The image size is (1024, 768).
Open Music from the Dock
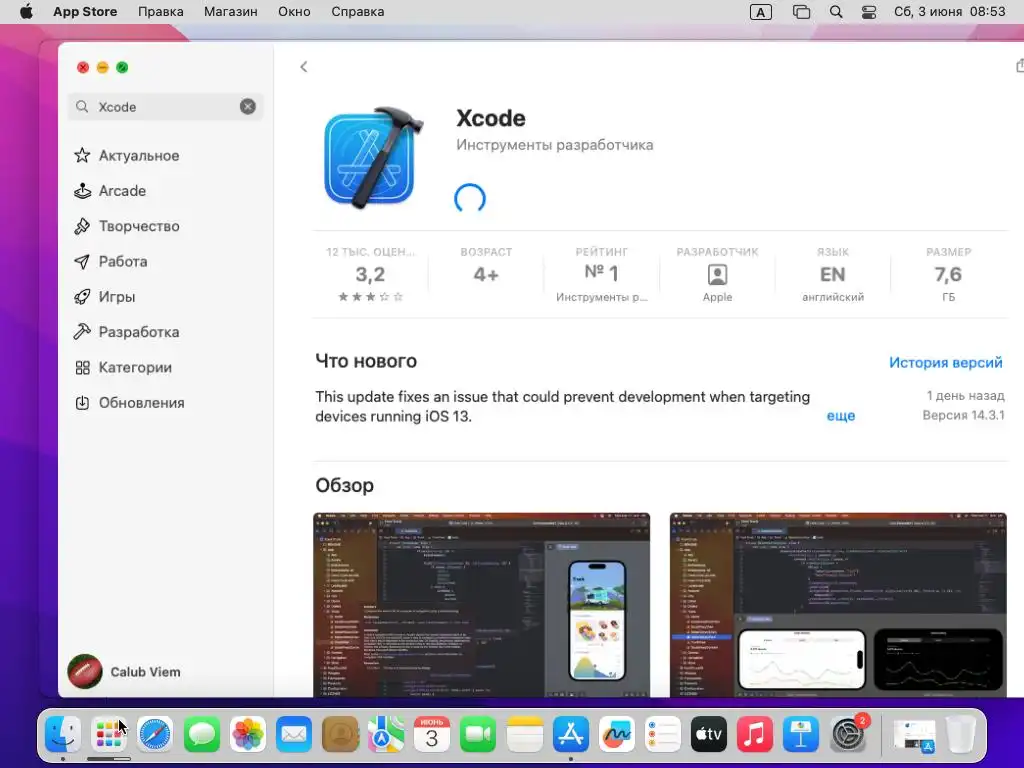point(755,734)
